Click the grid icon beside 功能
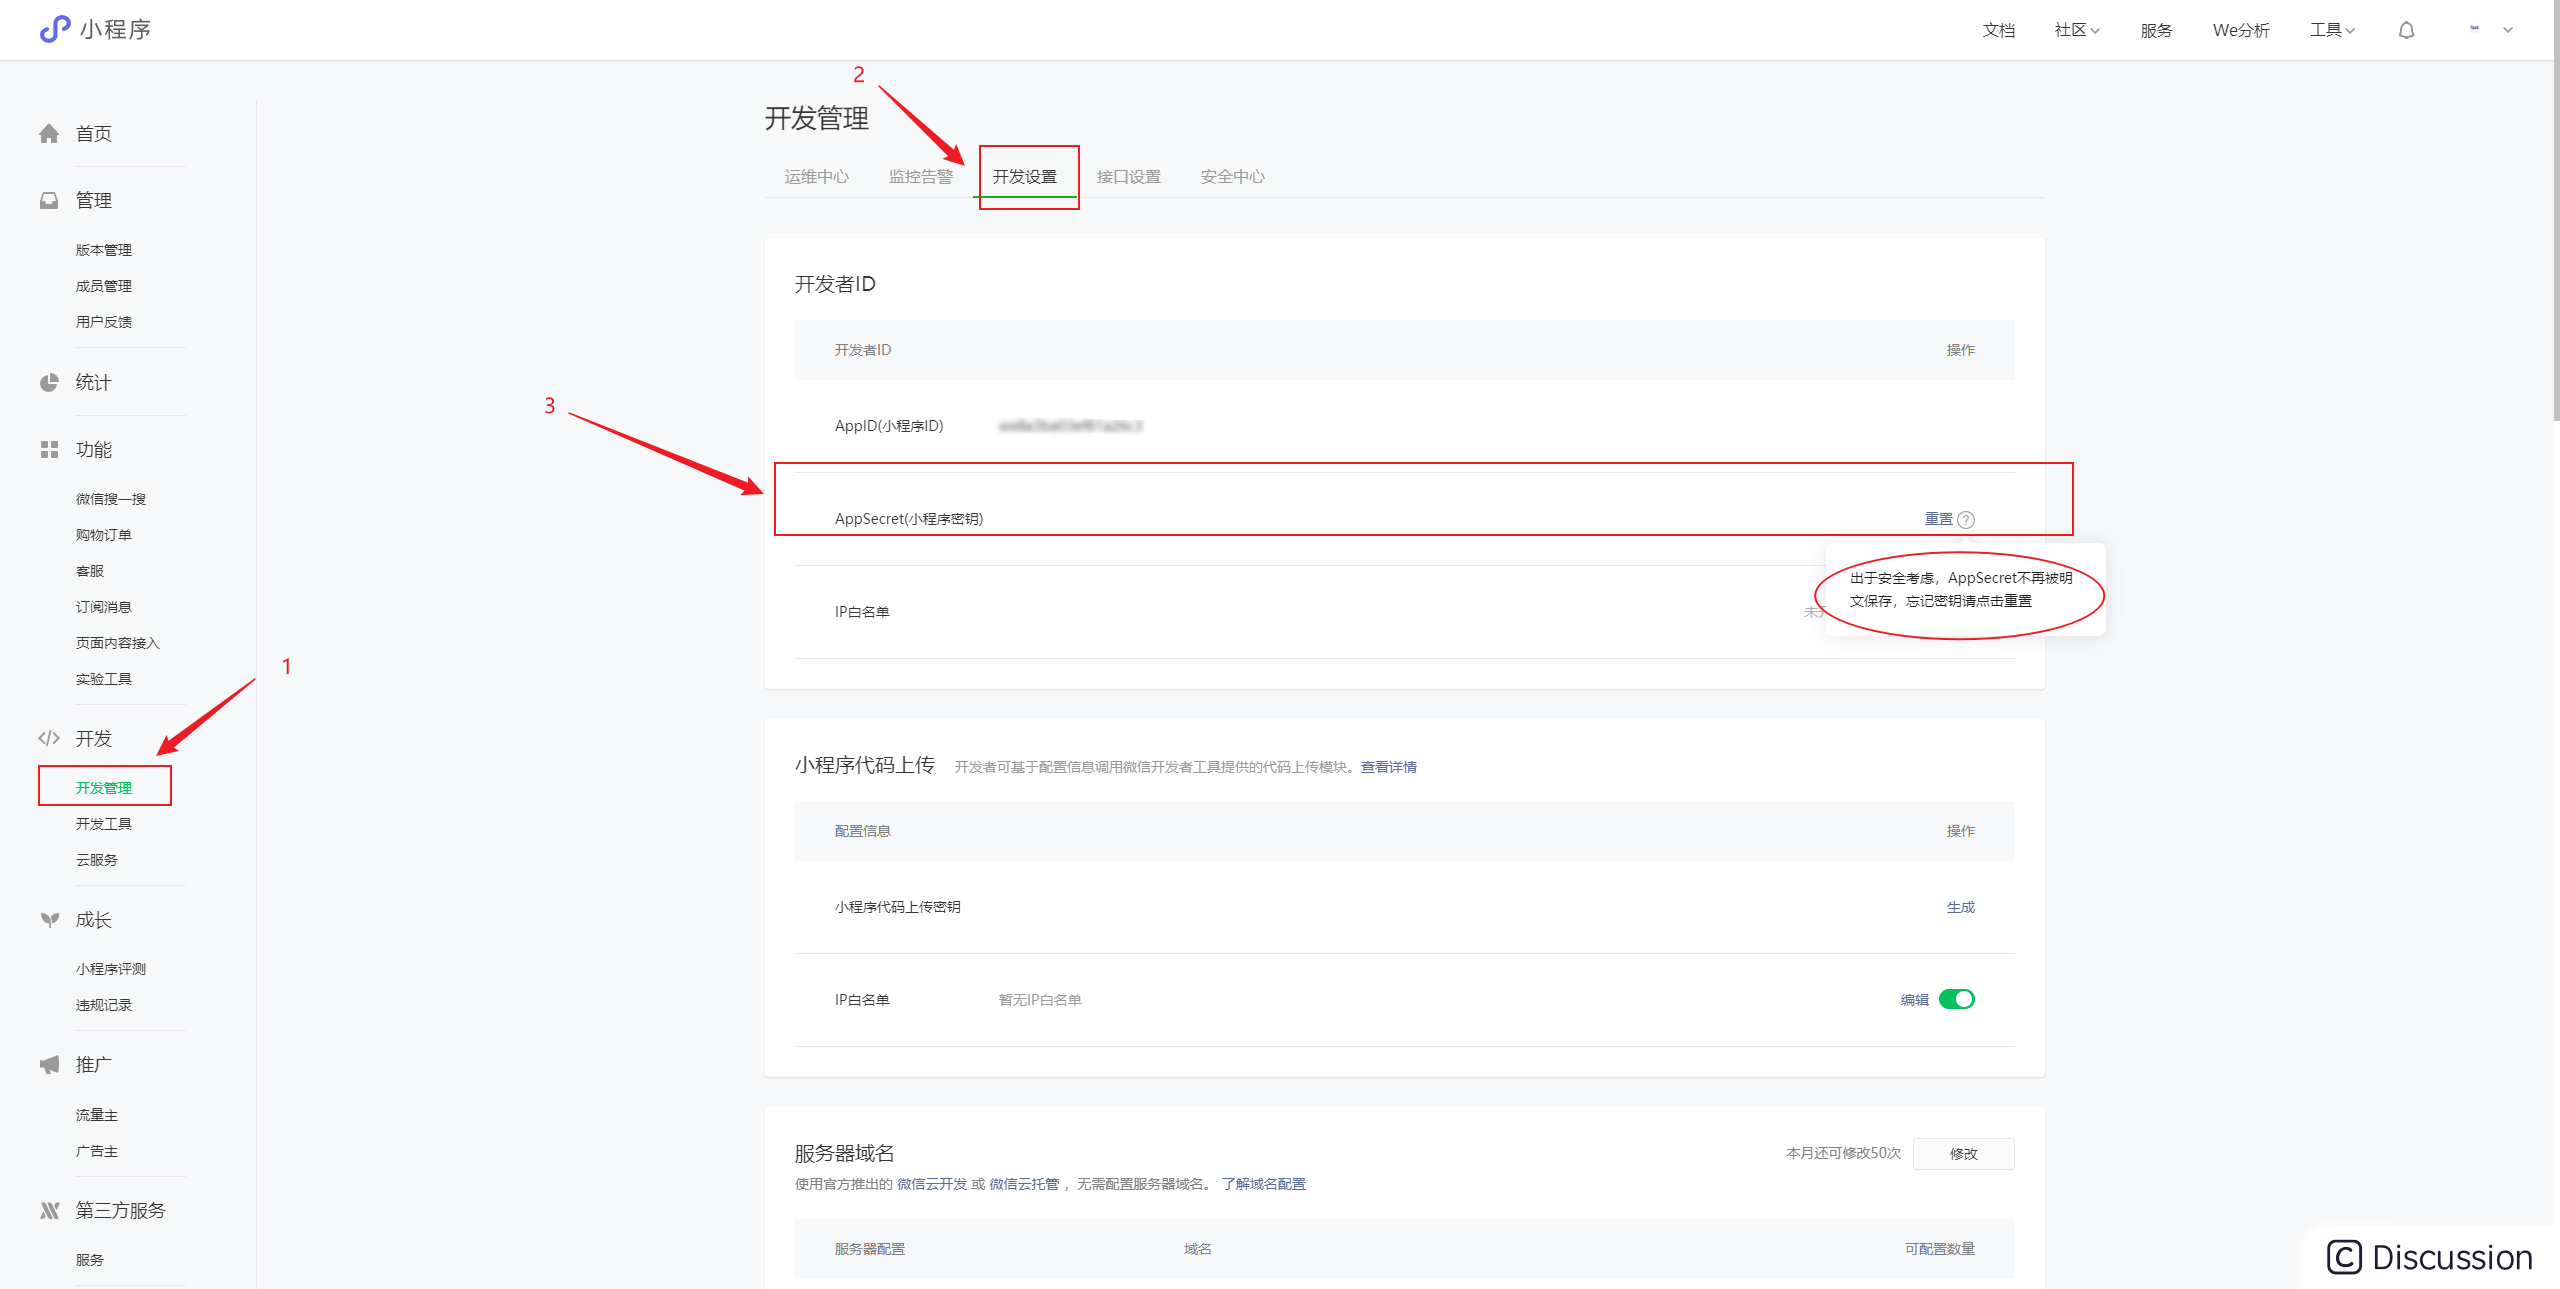 [48, 450]
